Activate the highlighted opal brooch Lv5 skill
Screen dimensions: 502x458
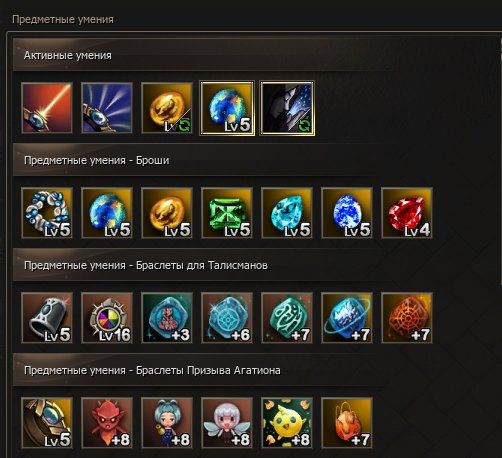click(227, 108)
